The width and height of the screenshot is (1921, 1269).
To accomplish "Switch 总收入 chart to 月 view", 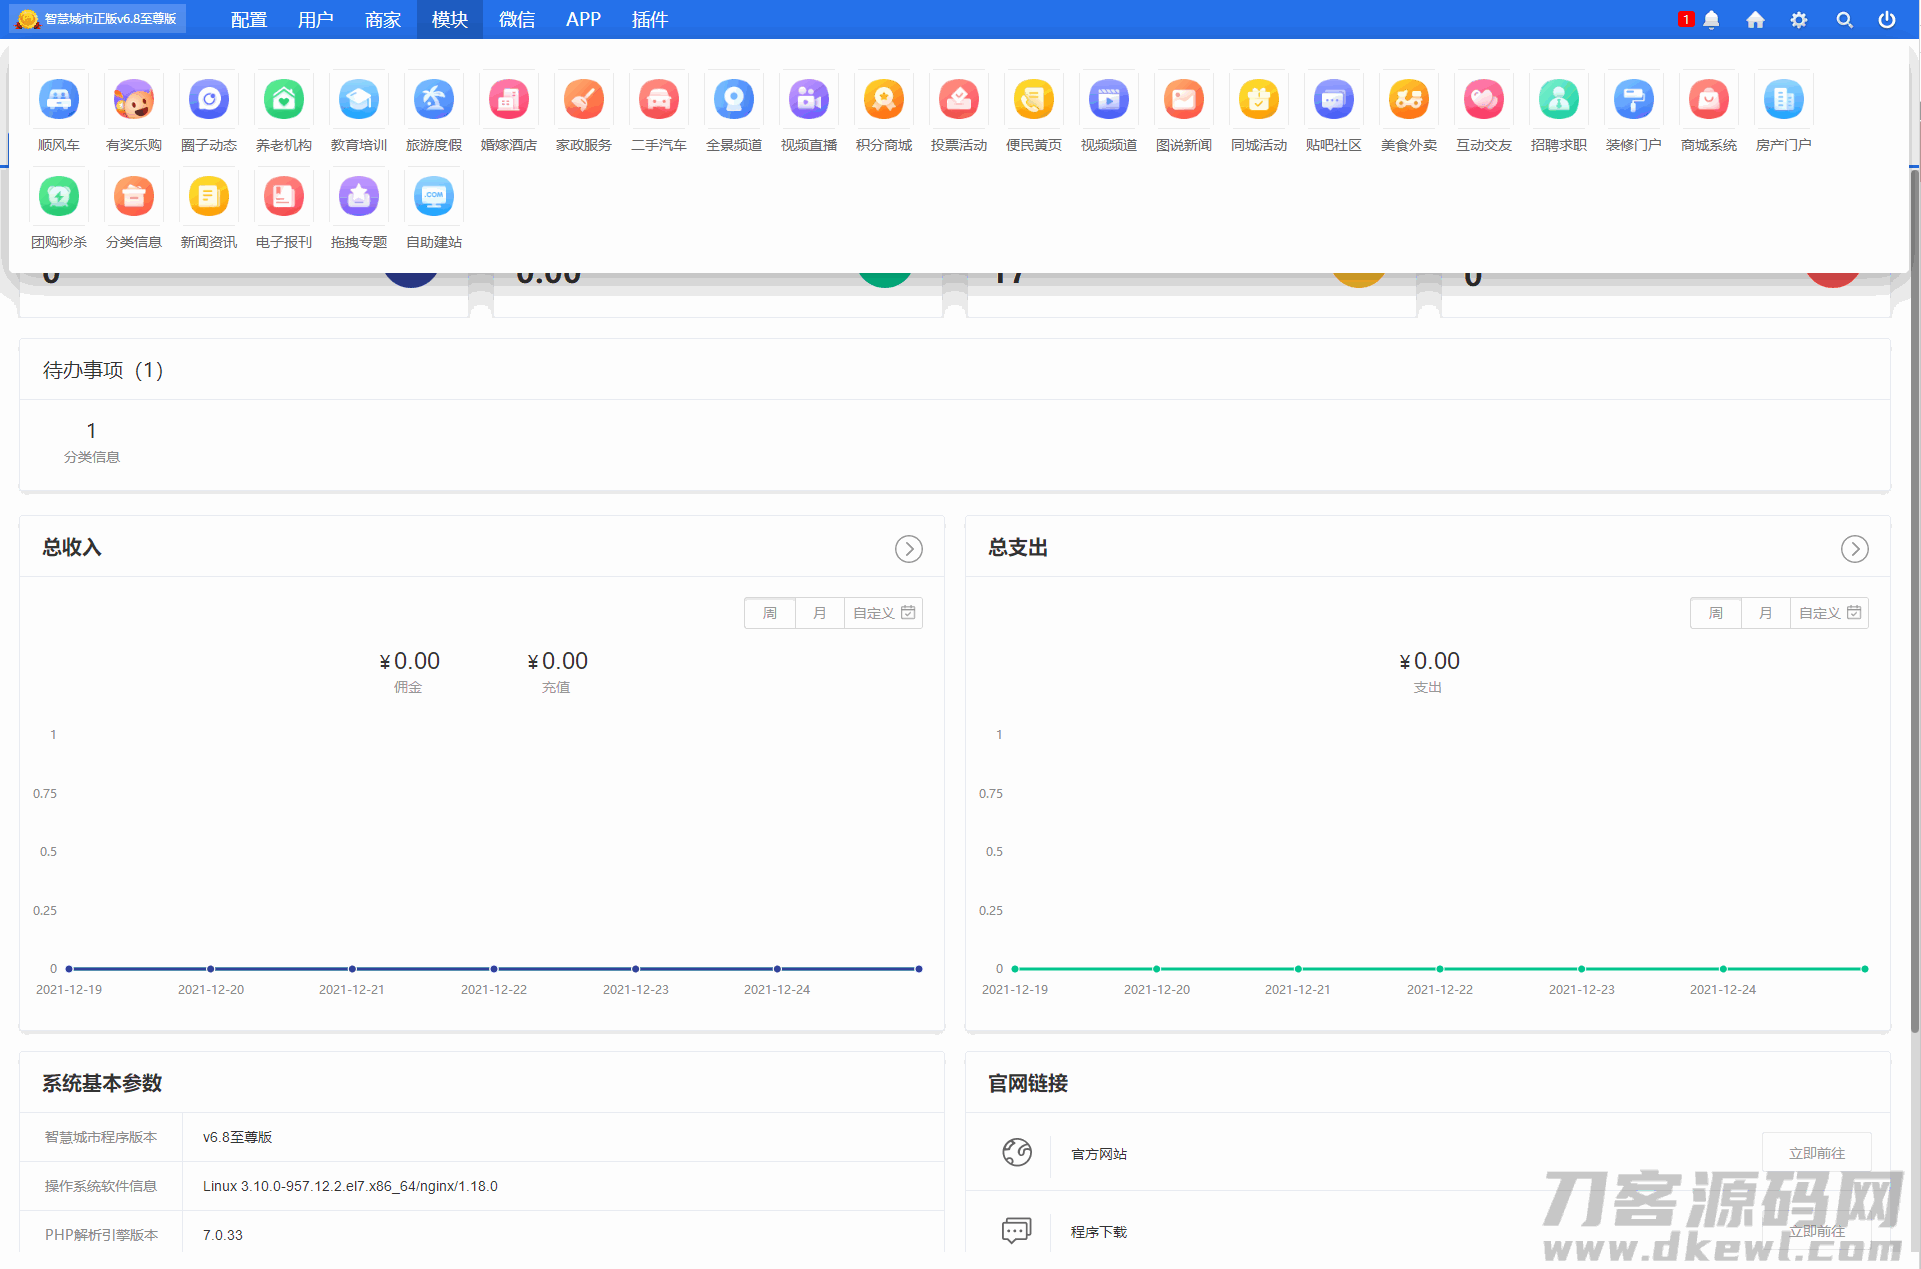I will click(820, 613).
